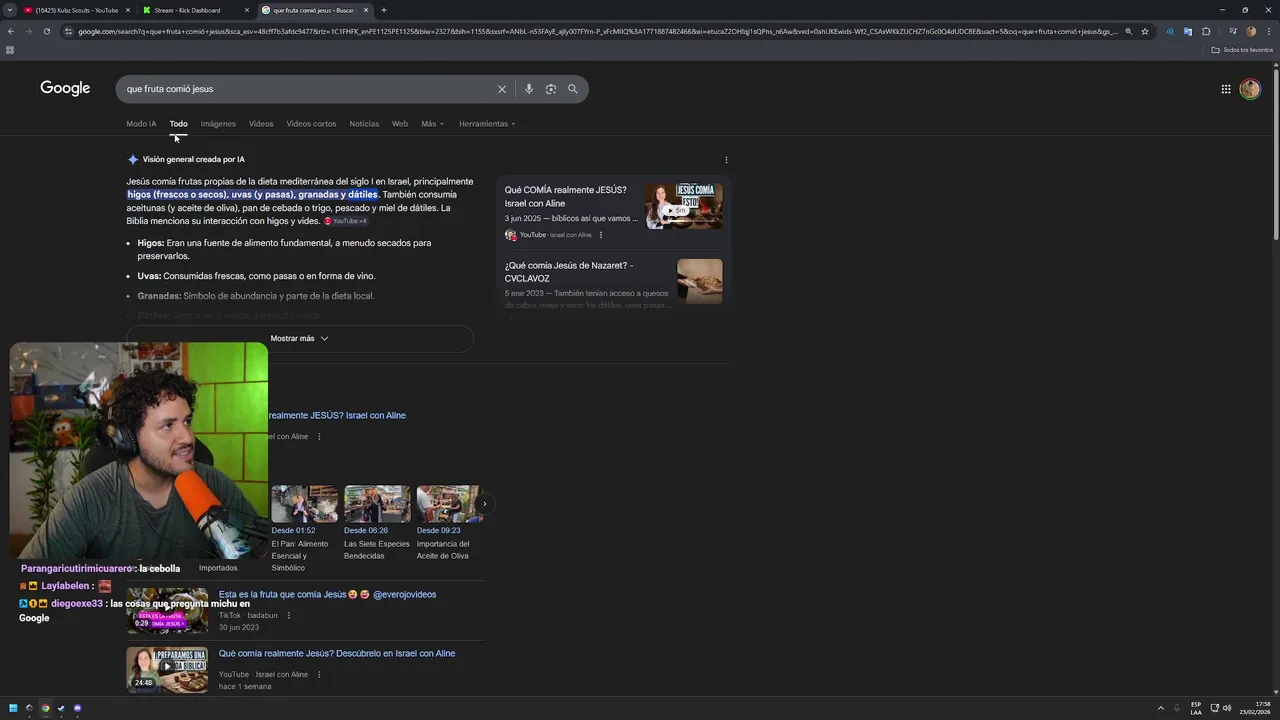1280x720 pixels.
Task: Open the taskbar clock and date
Action: click(1255, 708)
